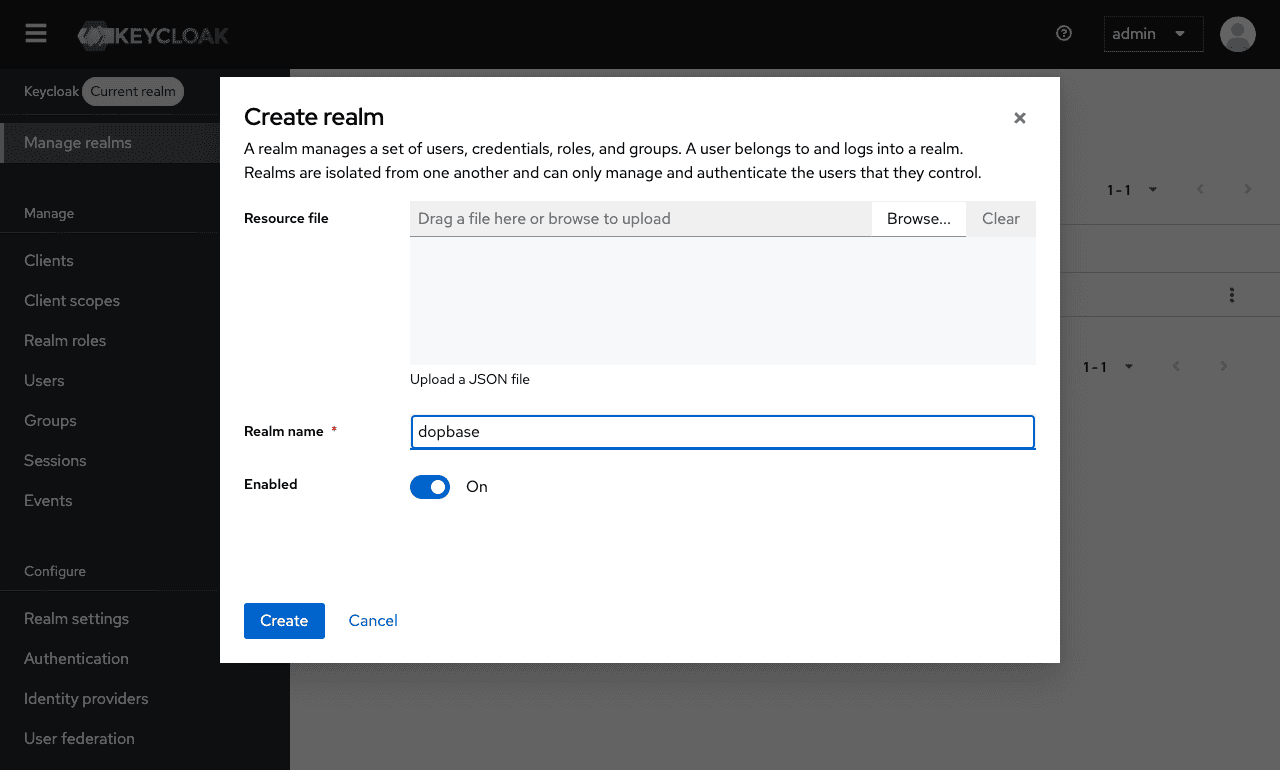Open the hamburger navigation menu
Viewport: 1280px width, 770px height.
pos(36,34)
